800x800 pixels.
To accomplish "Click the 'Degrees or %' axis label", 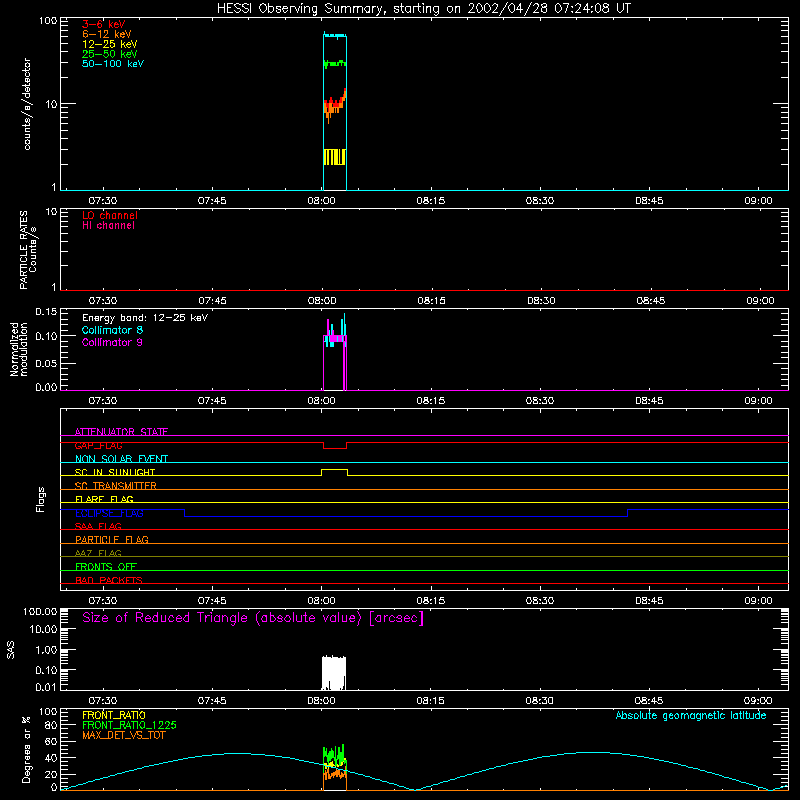I will tap(26, 749).
